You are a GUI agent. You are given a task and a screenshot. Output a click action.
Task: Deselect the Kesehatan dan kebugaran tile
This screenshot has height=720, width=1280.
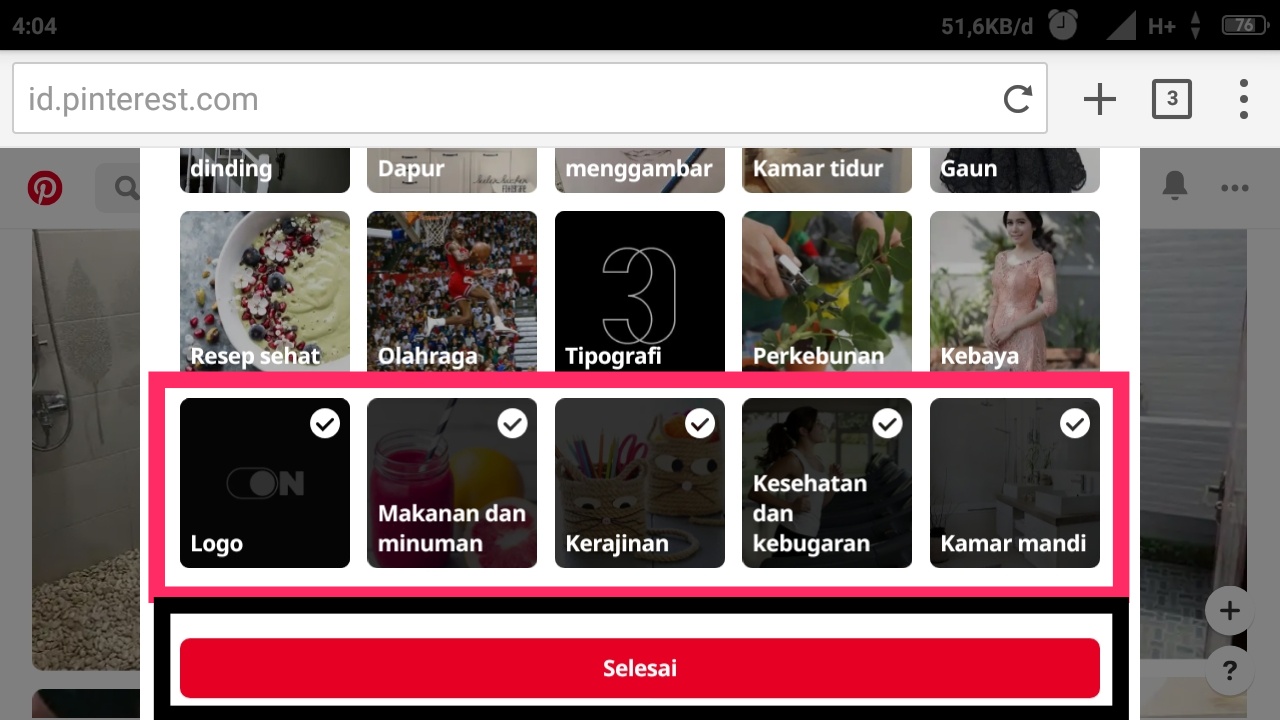pos(827,483)
